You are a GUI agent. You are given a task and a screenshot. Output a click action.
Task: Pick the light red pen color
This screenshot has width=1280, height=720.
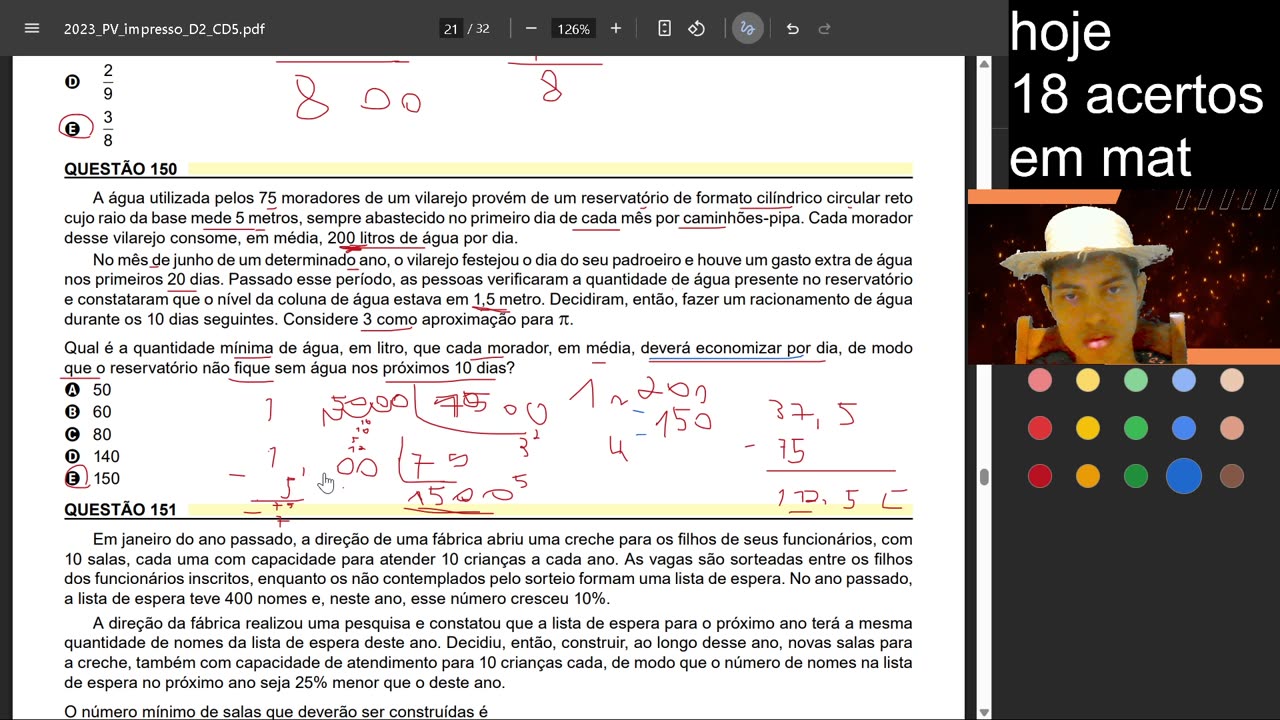click(1040, 380)
